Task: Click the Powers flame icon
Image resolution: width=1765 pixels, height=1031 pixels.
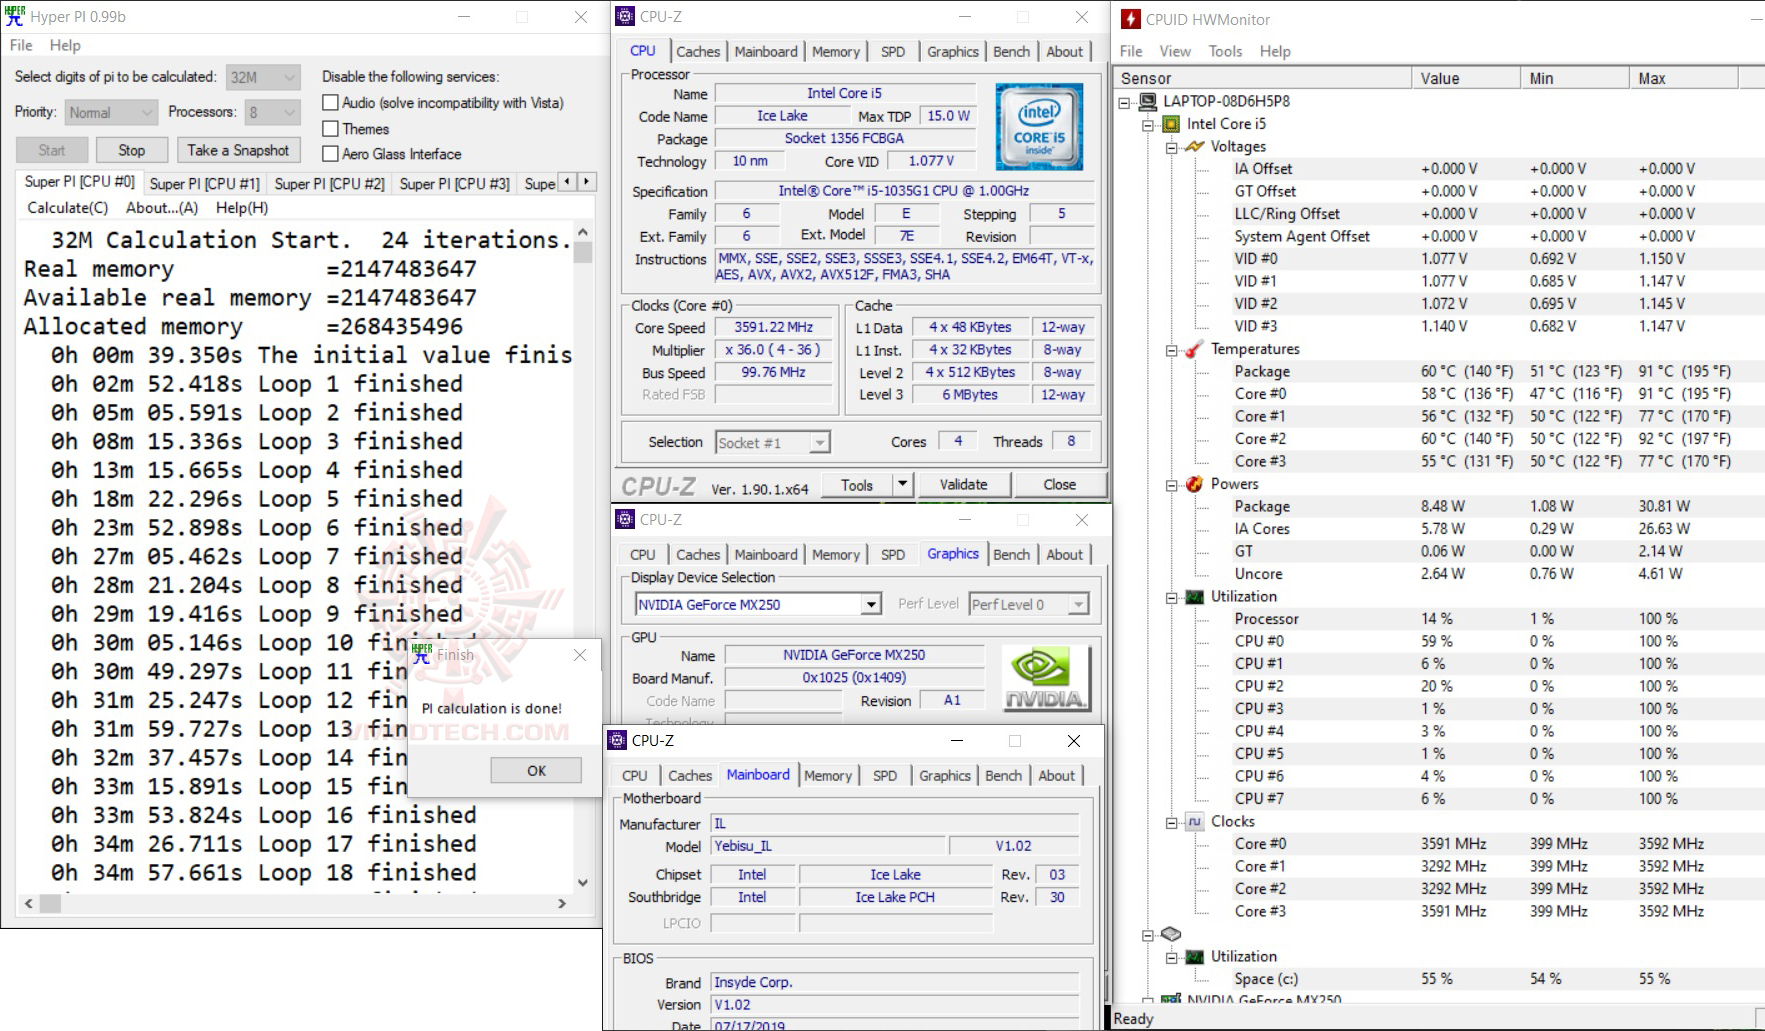Action: [x=1194, y=484]
